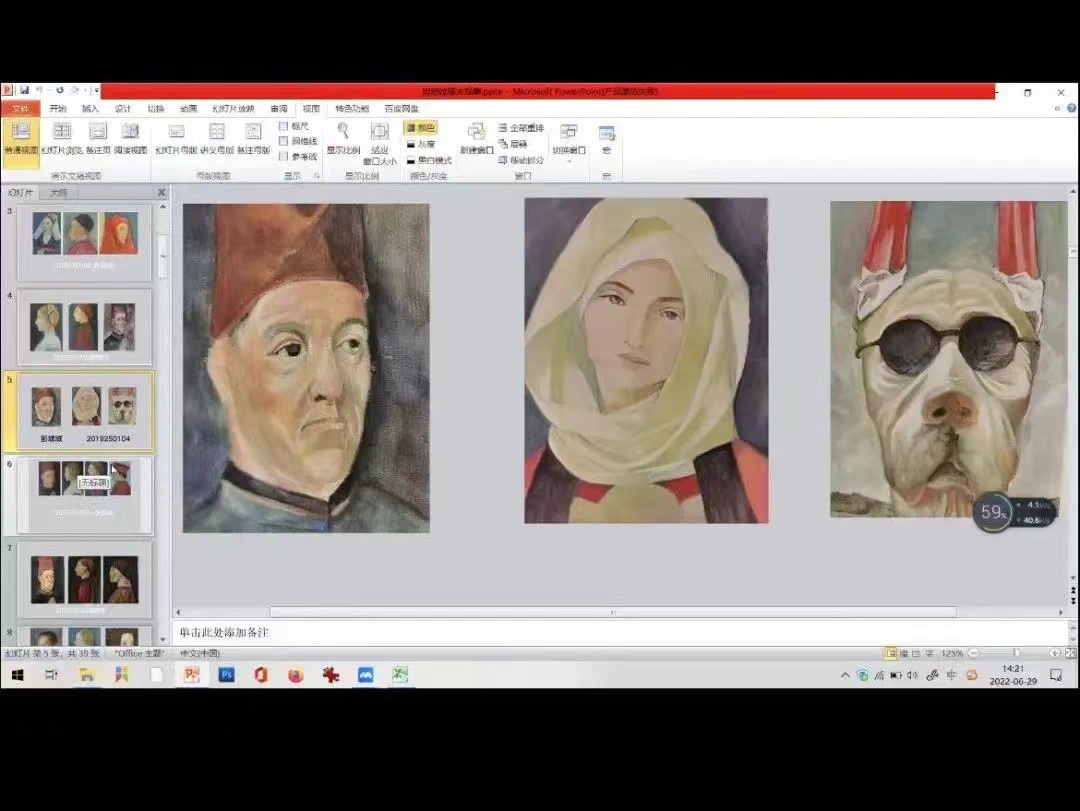Enable the 标尺 ruler checkbox
This screenshot has height=811, width=1080.
pos(284,126)
